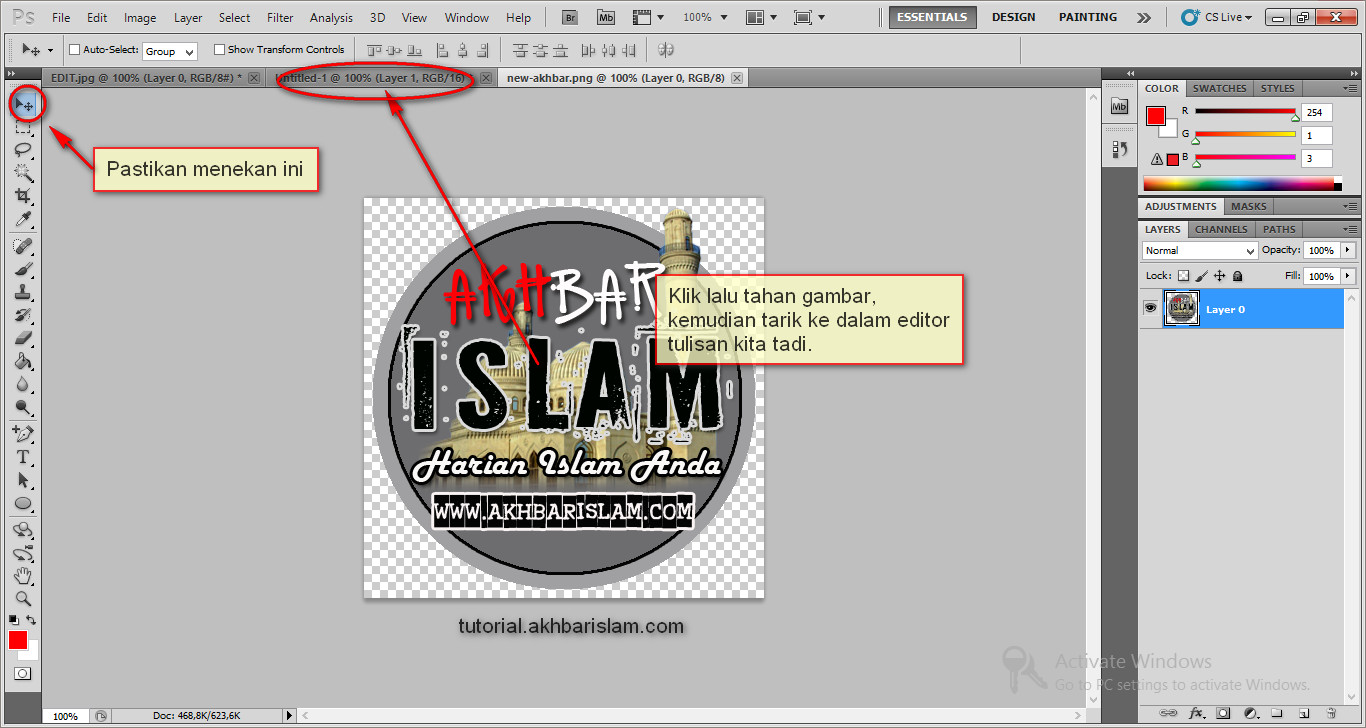Select the Blur tool
Image resolution: width=1366 pixels, height=728 pixels.
pos(24,384)
